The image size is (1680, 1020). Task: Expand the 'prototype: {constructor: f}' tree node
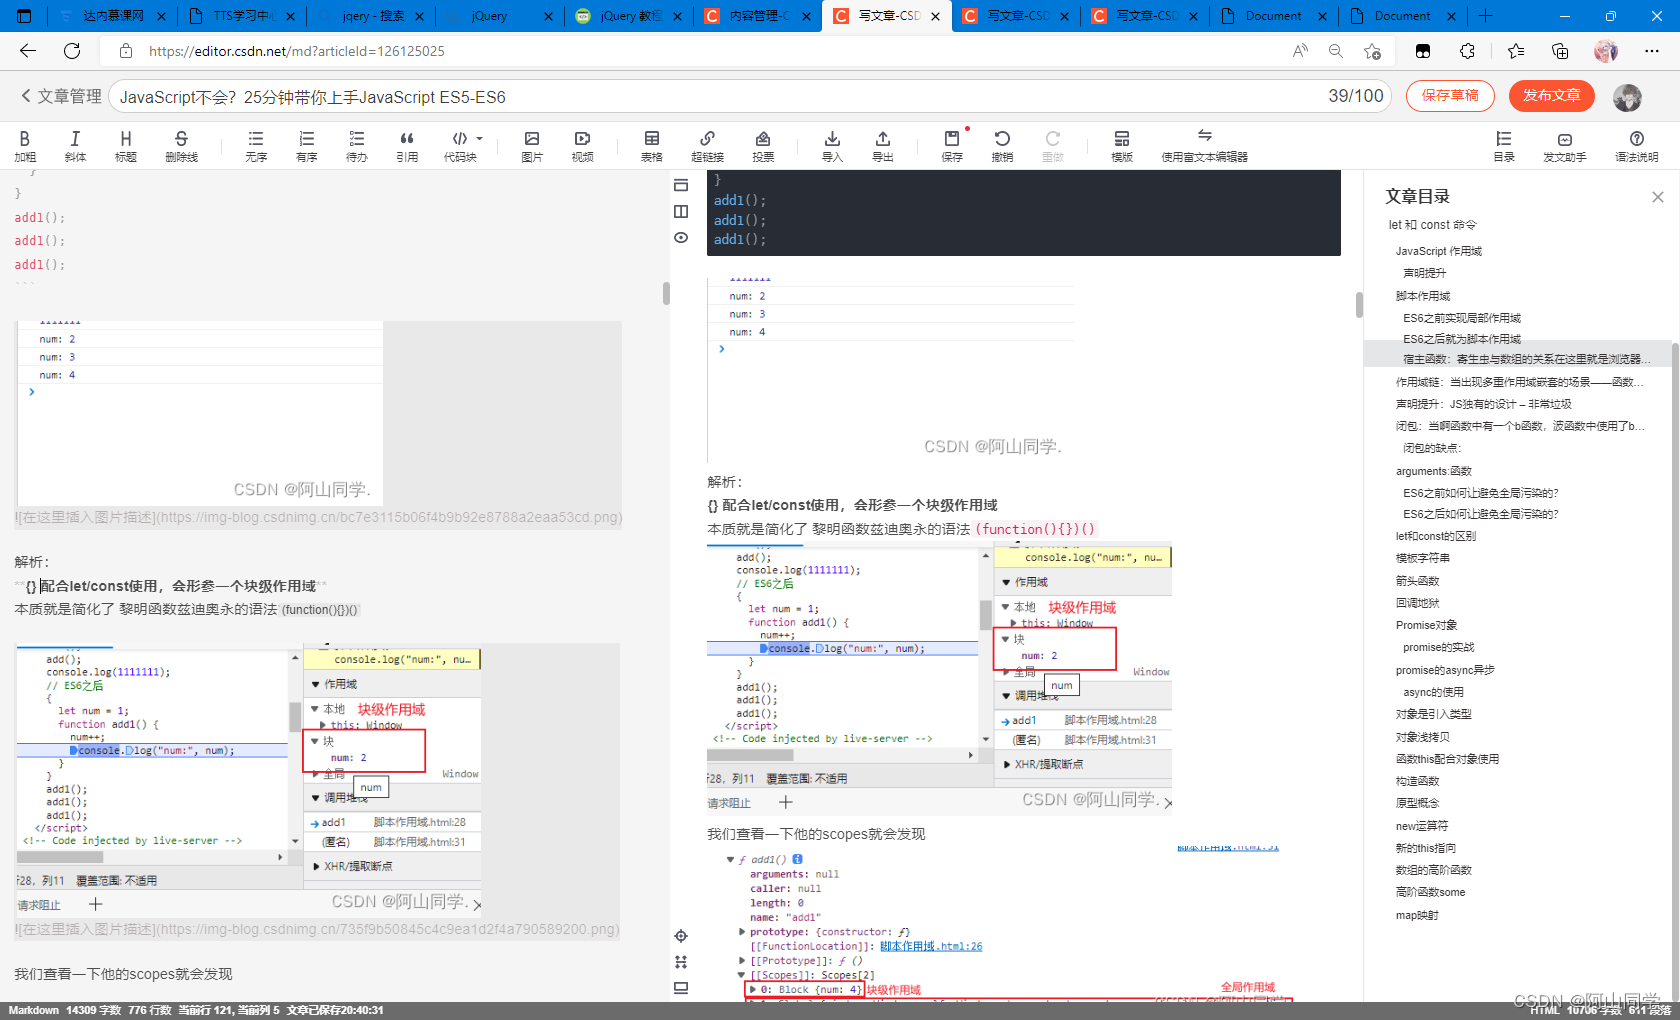[742, 932]
